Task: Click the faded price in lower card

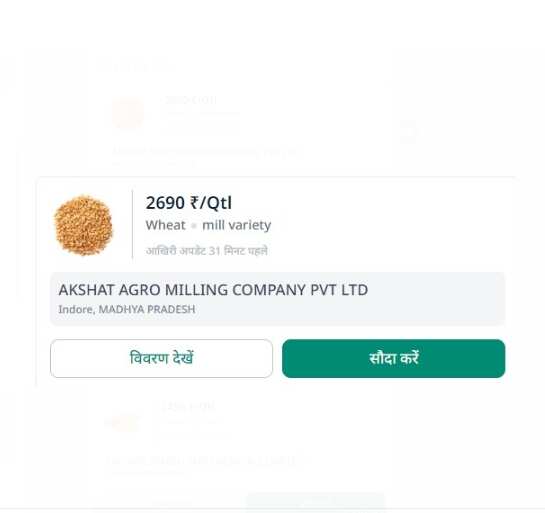Action: coord(189,407)
